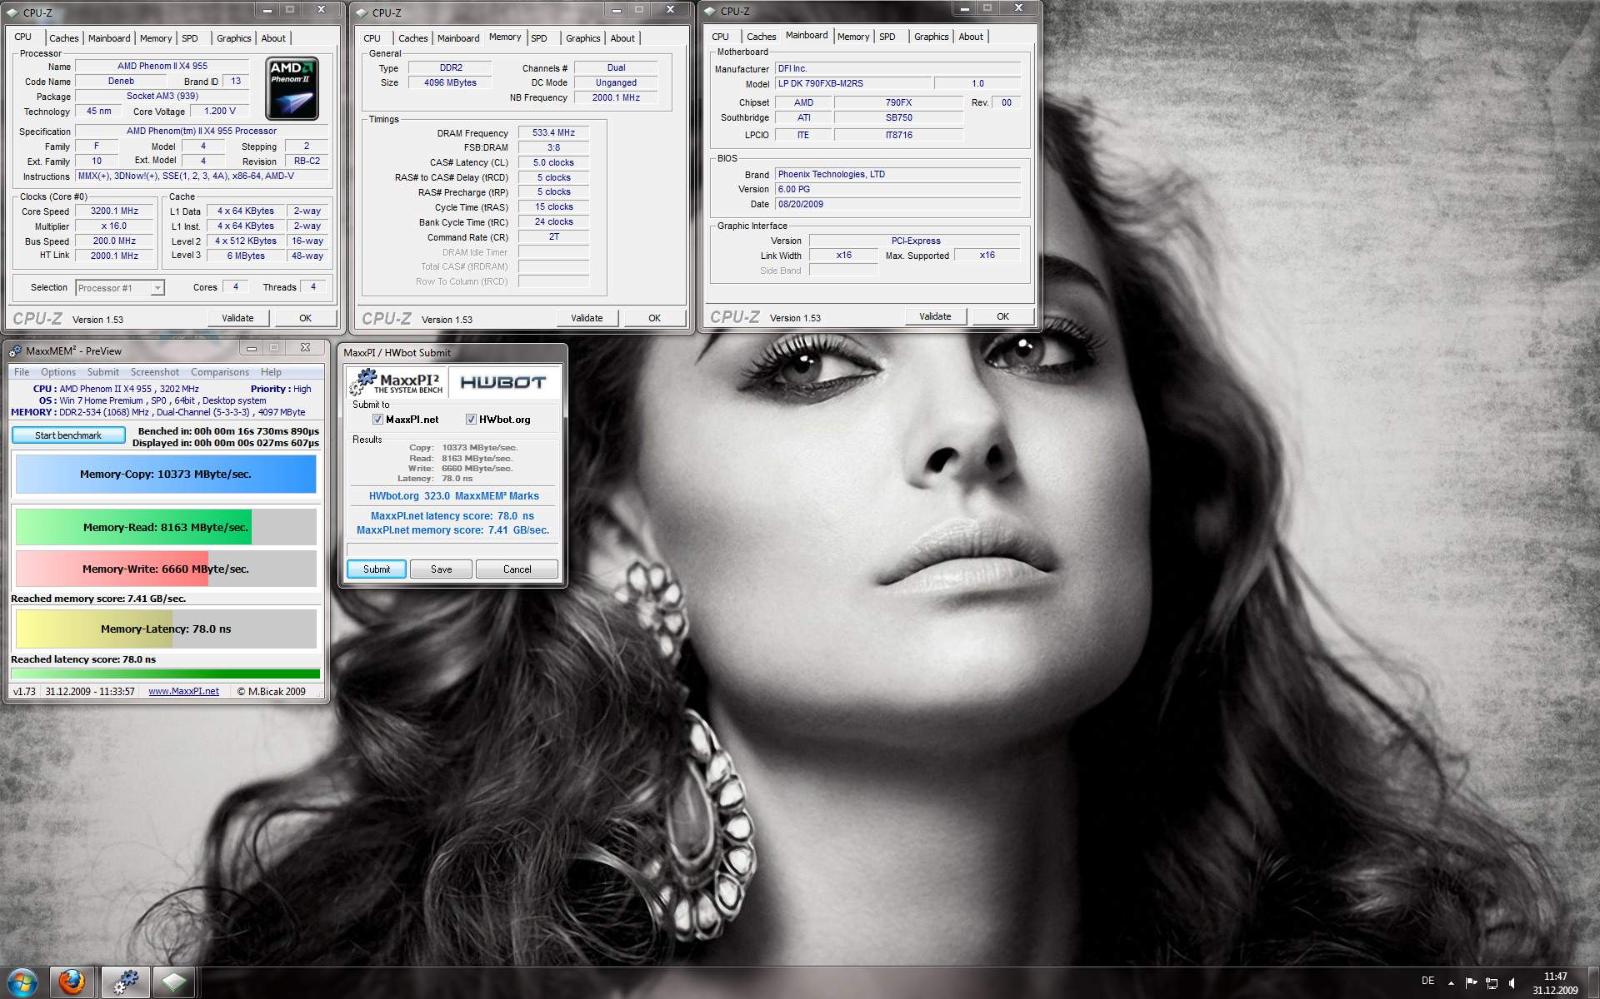
Task: Click the Memory-Write result bar
Action: tap(166, 569)
